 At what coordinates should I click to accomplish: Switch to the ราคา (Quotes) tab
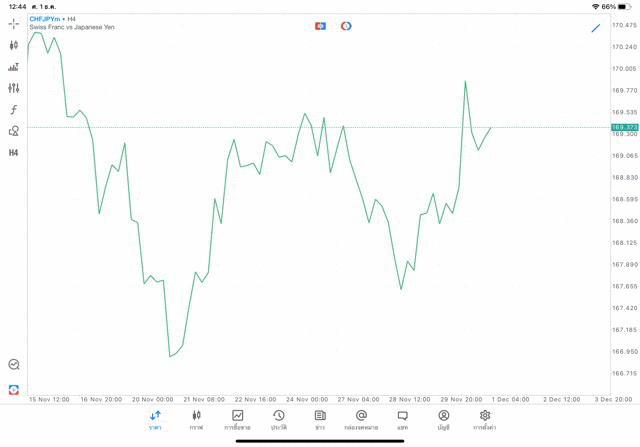pyautogui.click(x=155, y=420)
